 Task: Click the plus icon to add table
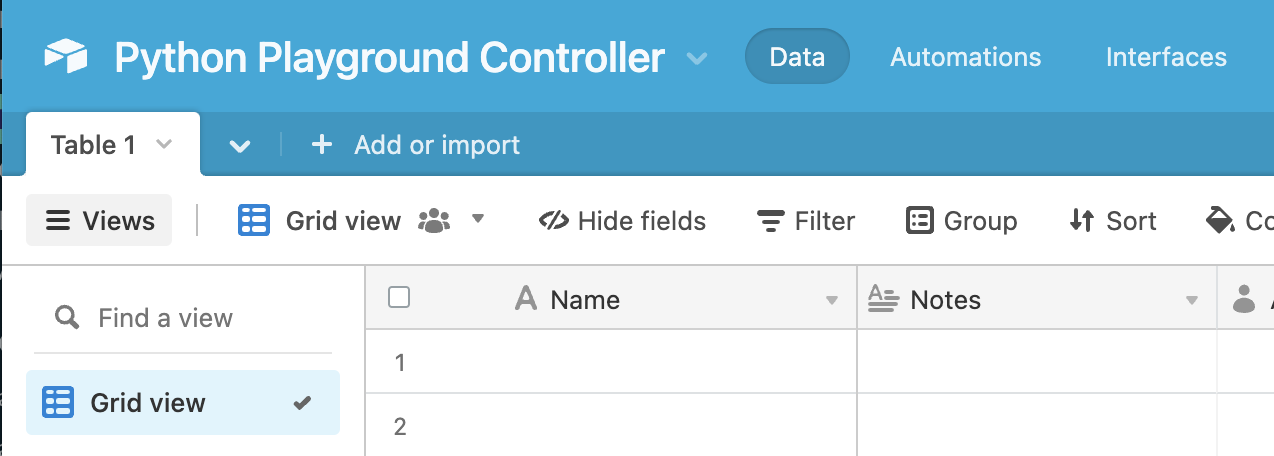pyautogui.click(x=321, y=145)
